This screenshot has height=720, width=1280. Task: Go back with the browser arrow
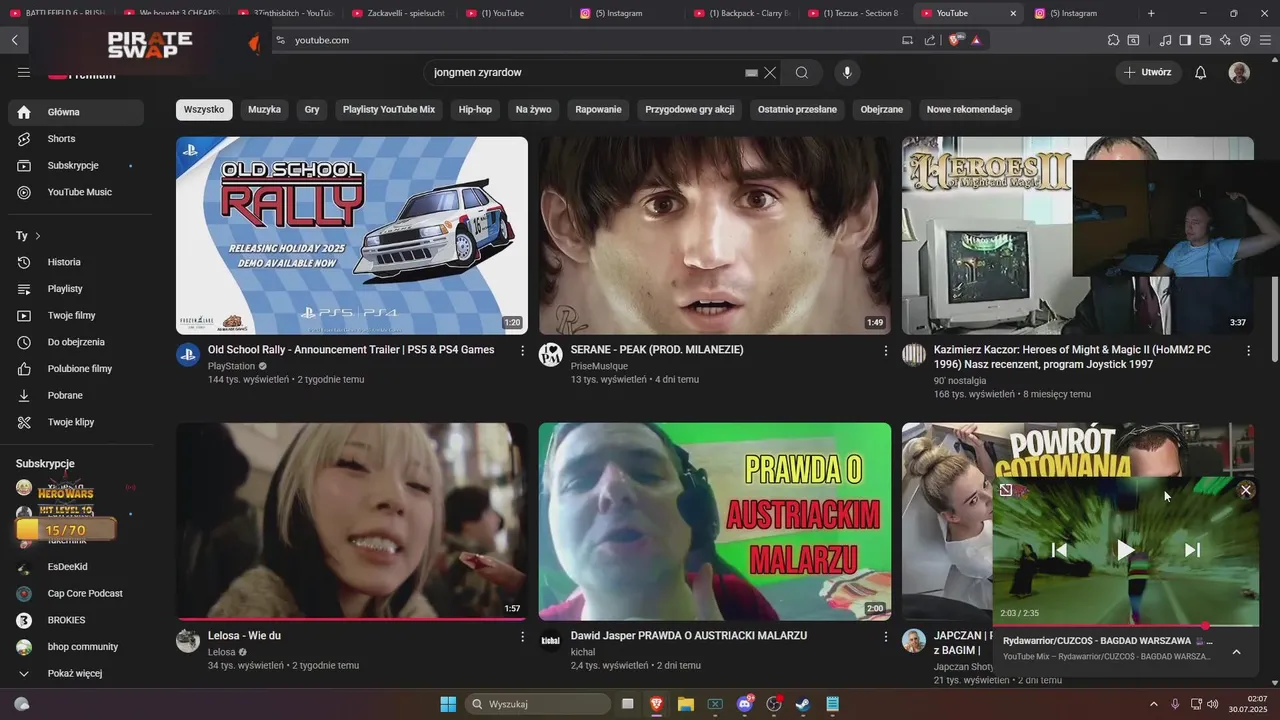[14, 40]
